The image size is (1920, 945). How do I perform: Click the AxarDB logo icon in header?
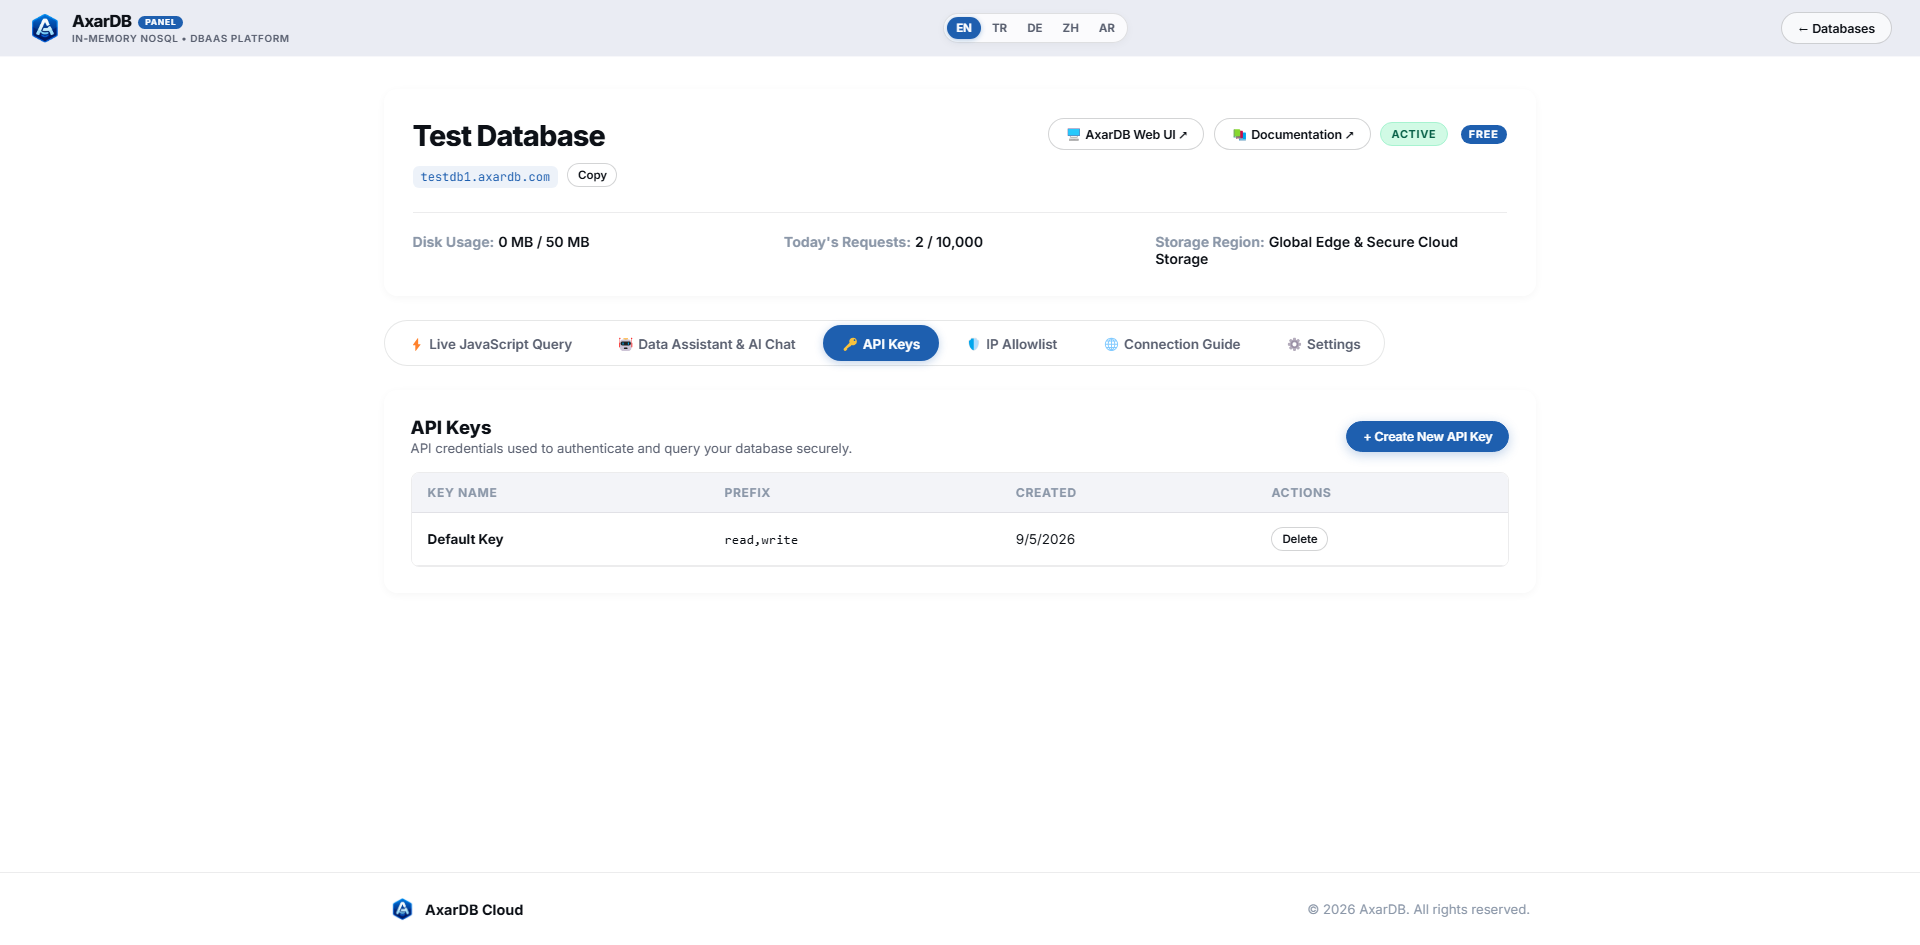[x=45, y=28]
